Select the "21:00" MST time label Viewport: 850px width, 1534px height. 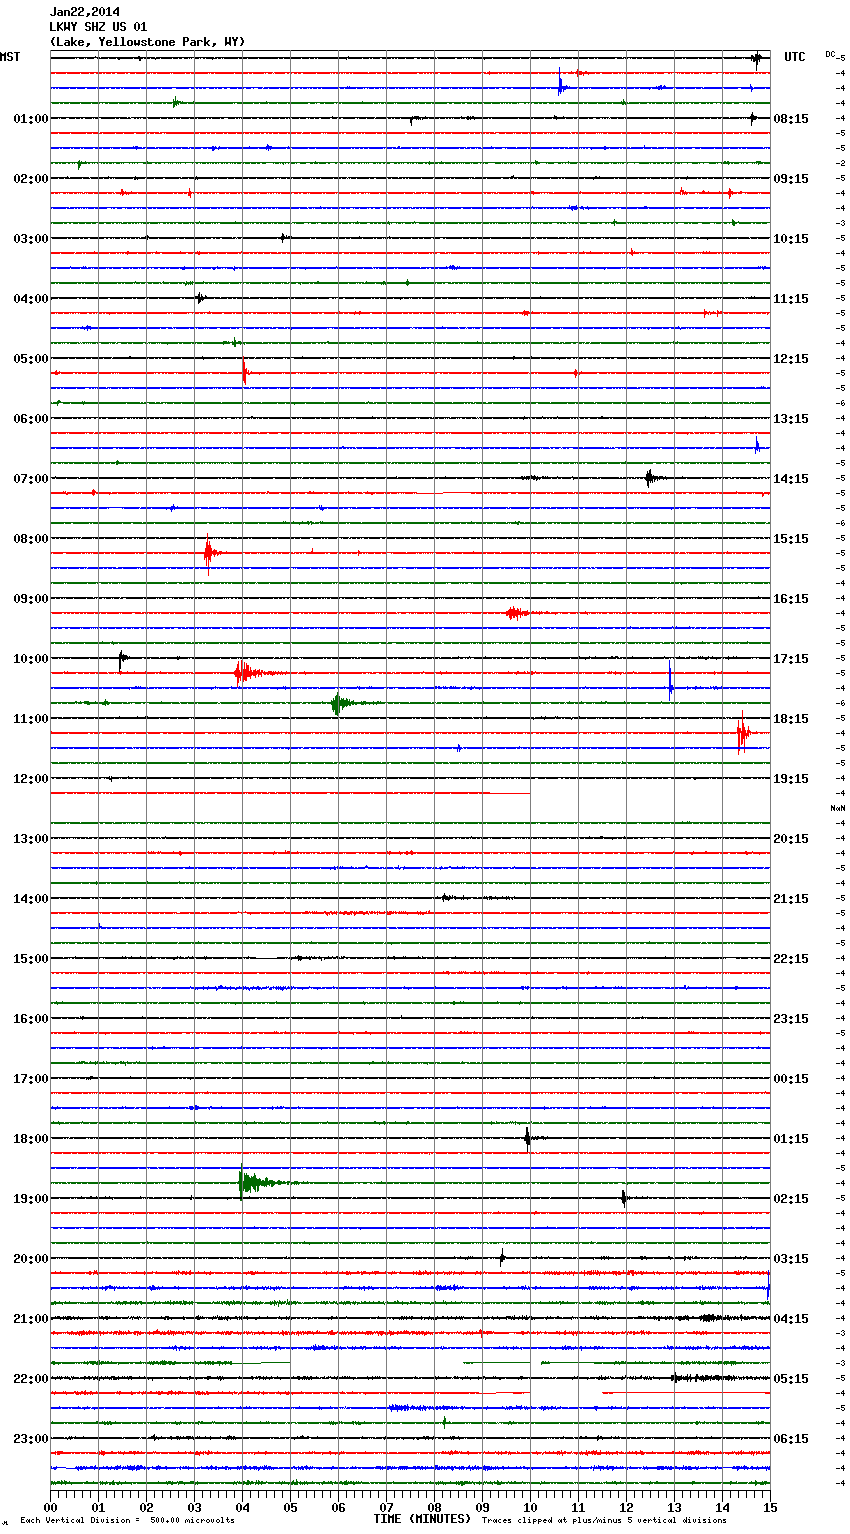point(31,1319)
